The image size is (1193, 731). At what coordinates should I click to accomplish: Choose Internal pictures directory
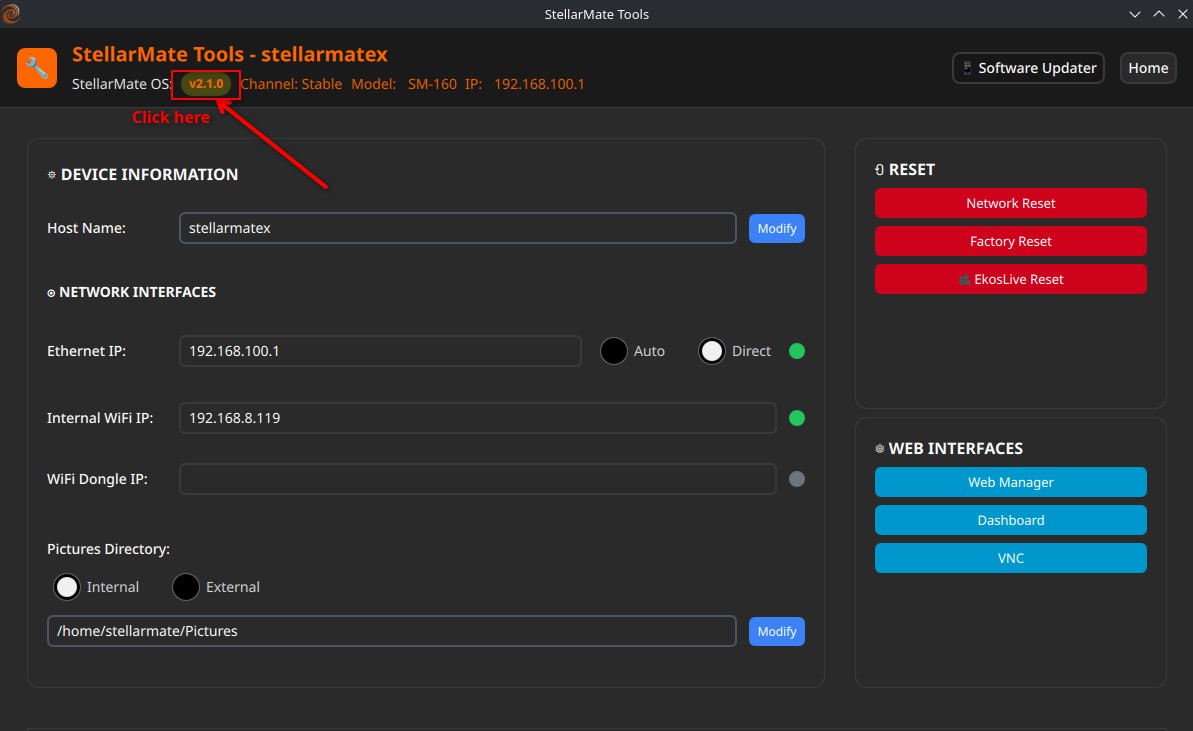tap(67, 586)
